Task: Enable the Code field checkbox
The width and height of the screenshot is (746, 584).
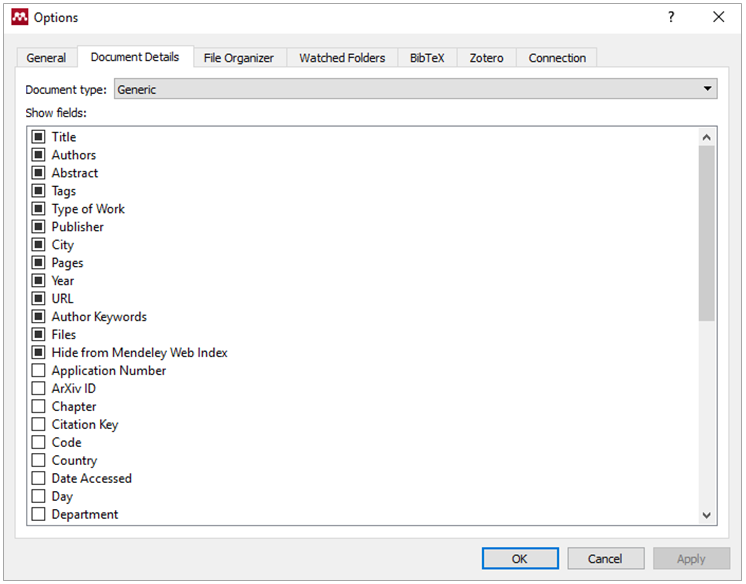Action: (x=38, y=442)
